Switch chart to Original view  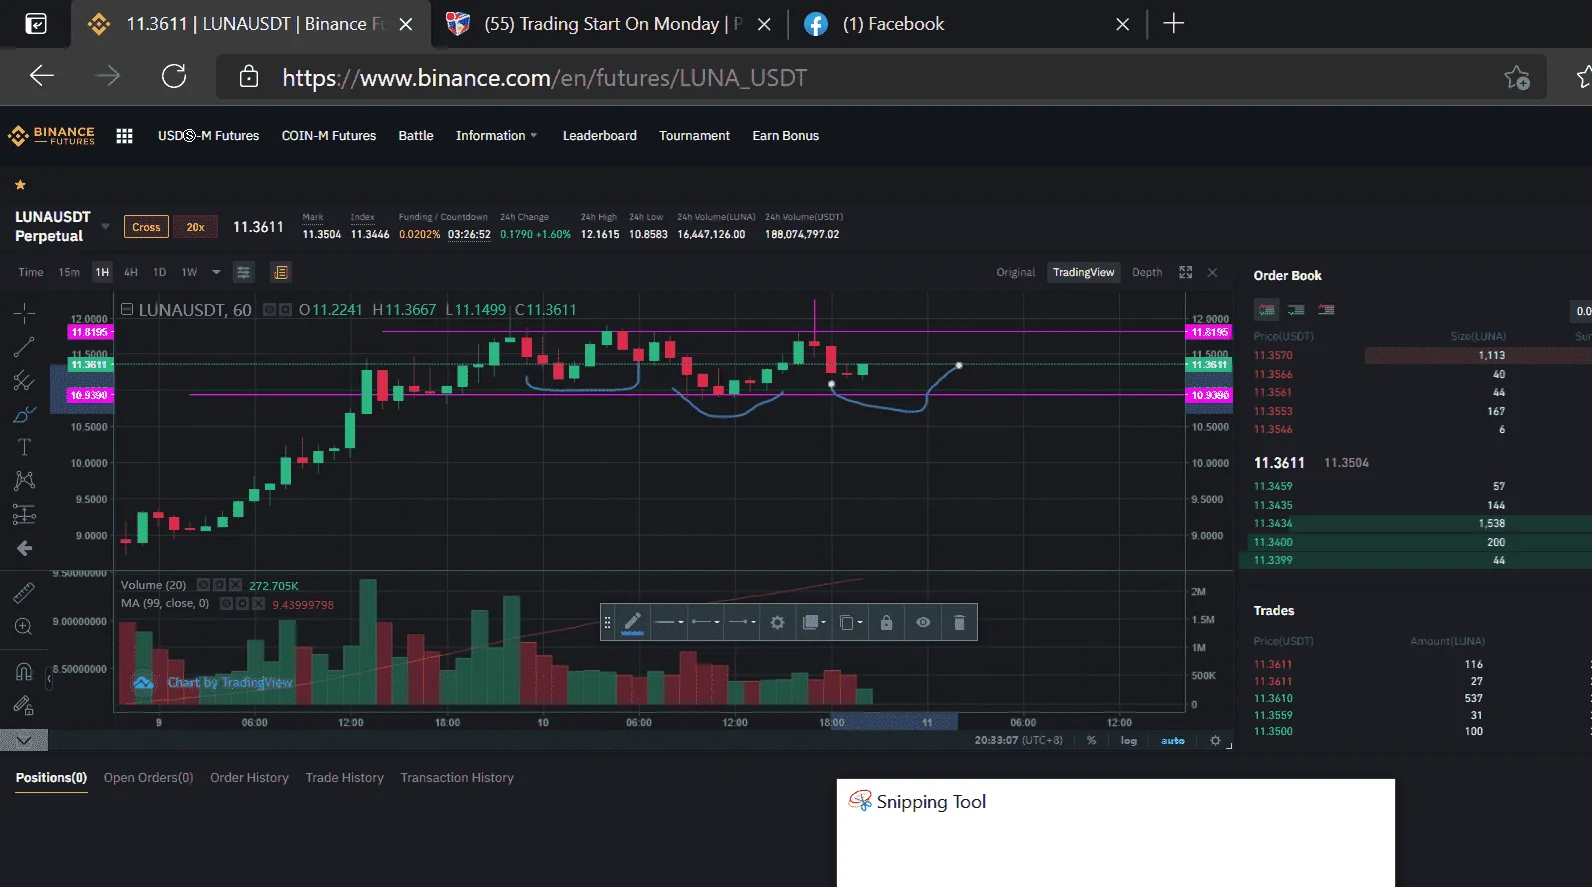1015,272
